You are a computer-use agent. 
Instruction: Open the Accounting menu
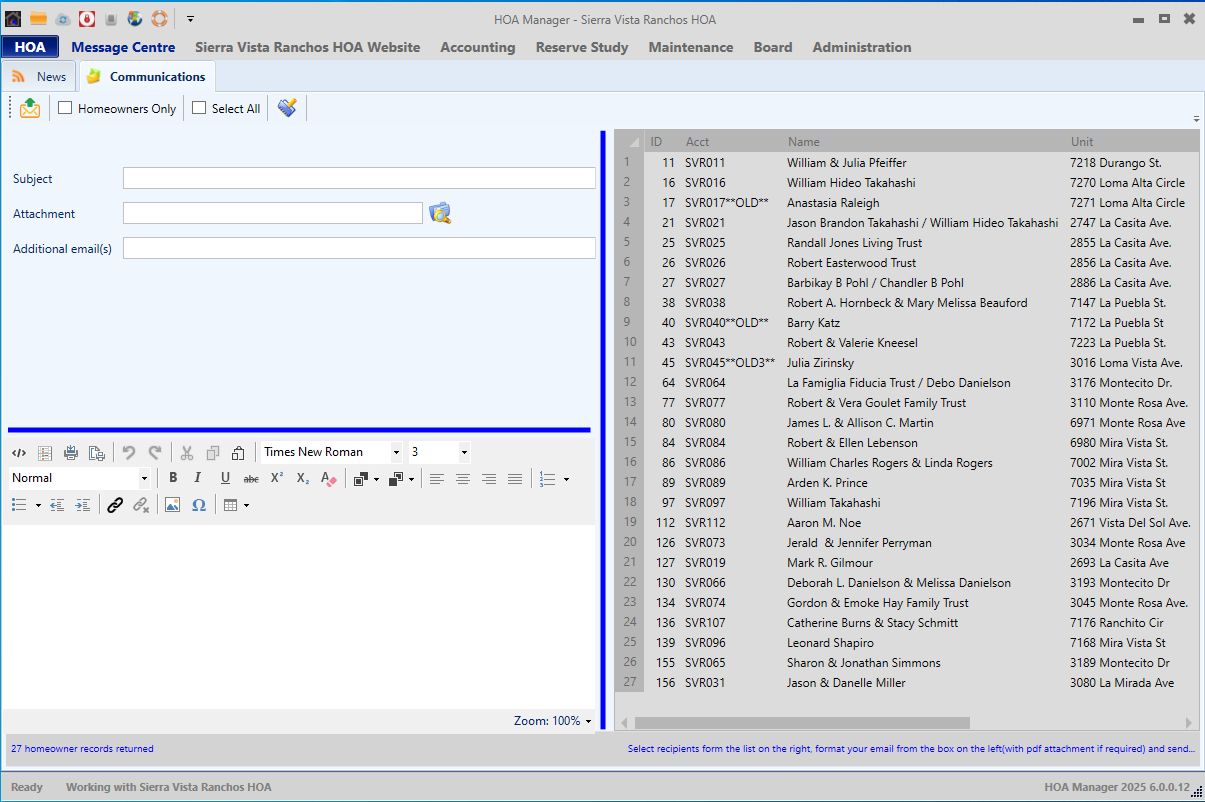(x=477, y=47)
